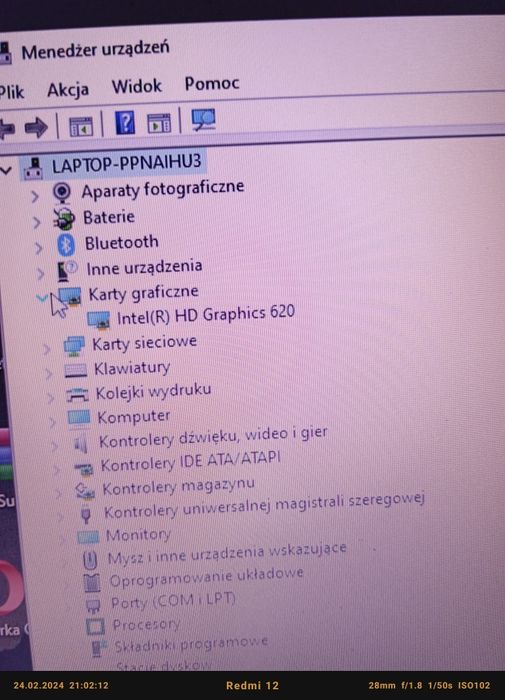Click the icon of Składniki programowe

pos(99,648)
